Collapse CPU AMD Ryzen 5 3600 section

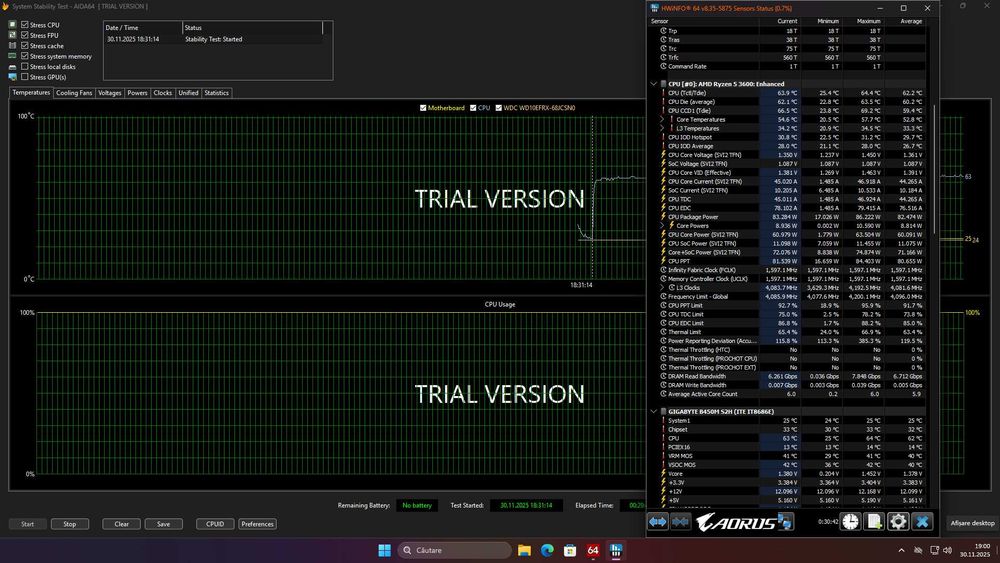(x=653, y=84)
